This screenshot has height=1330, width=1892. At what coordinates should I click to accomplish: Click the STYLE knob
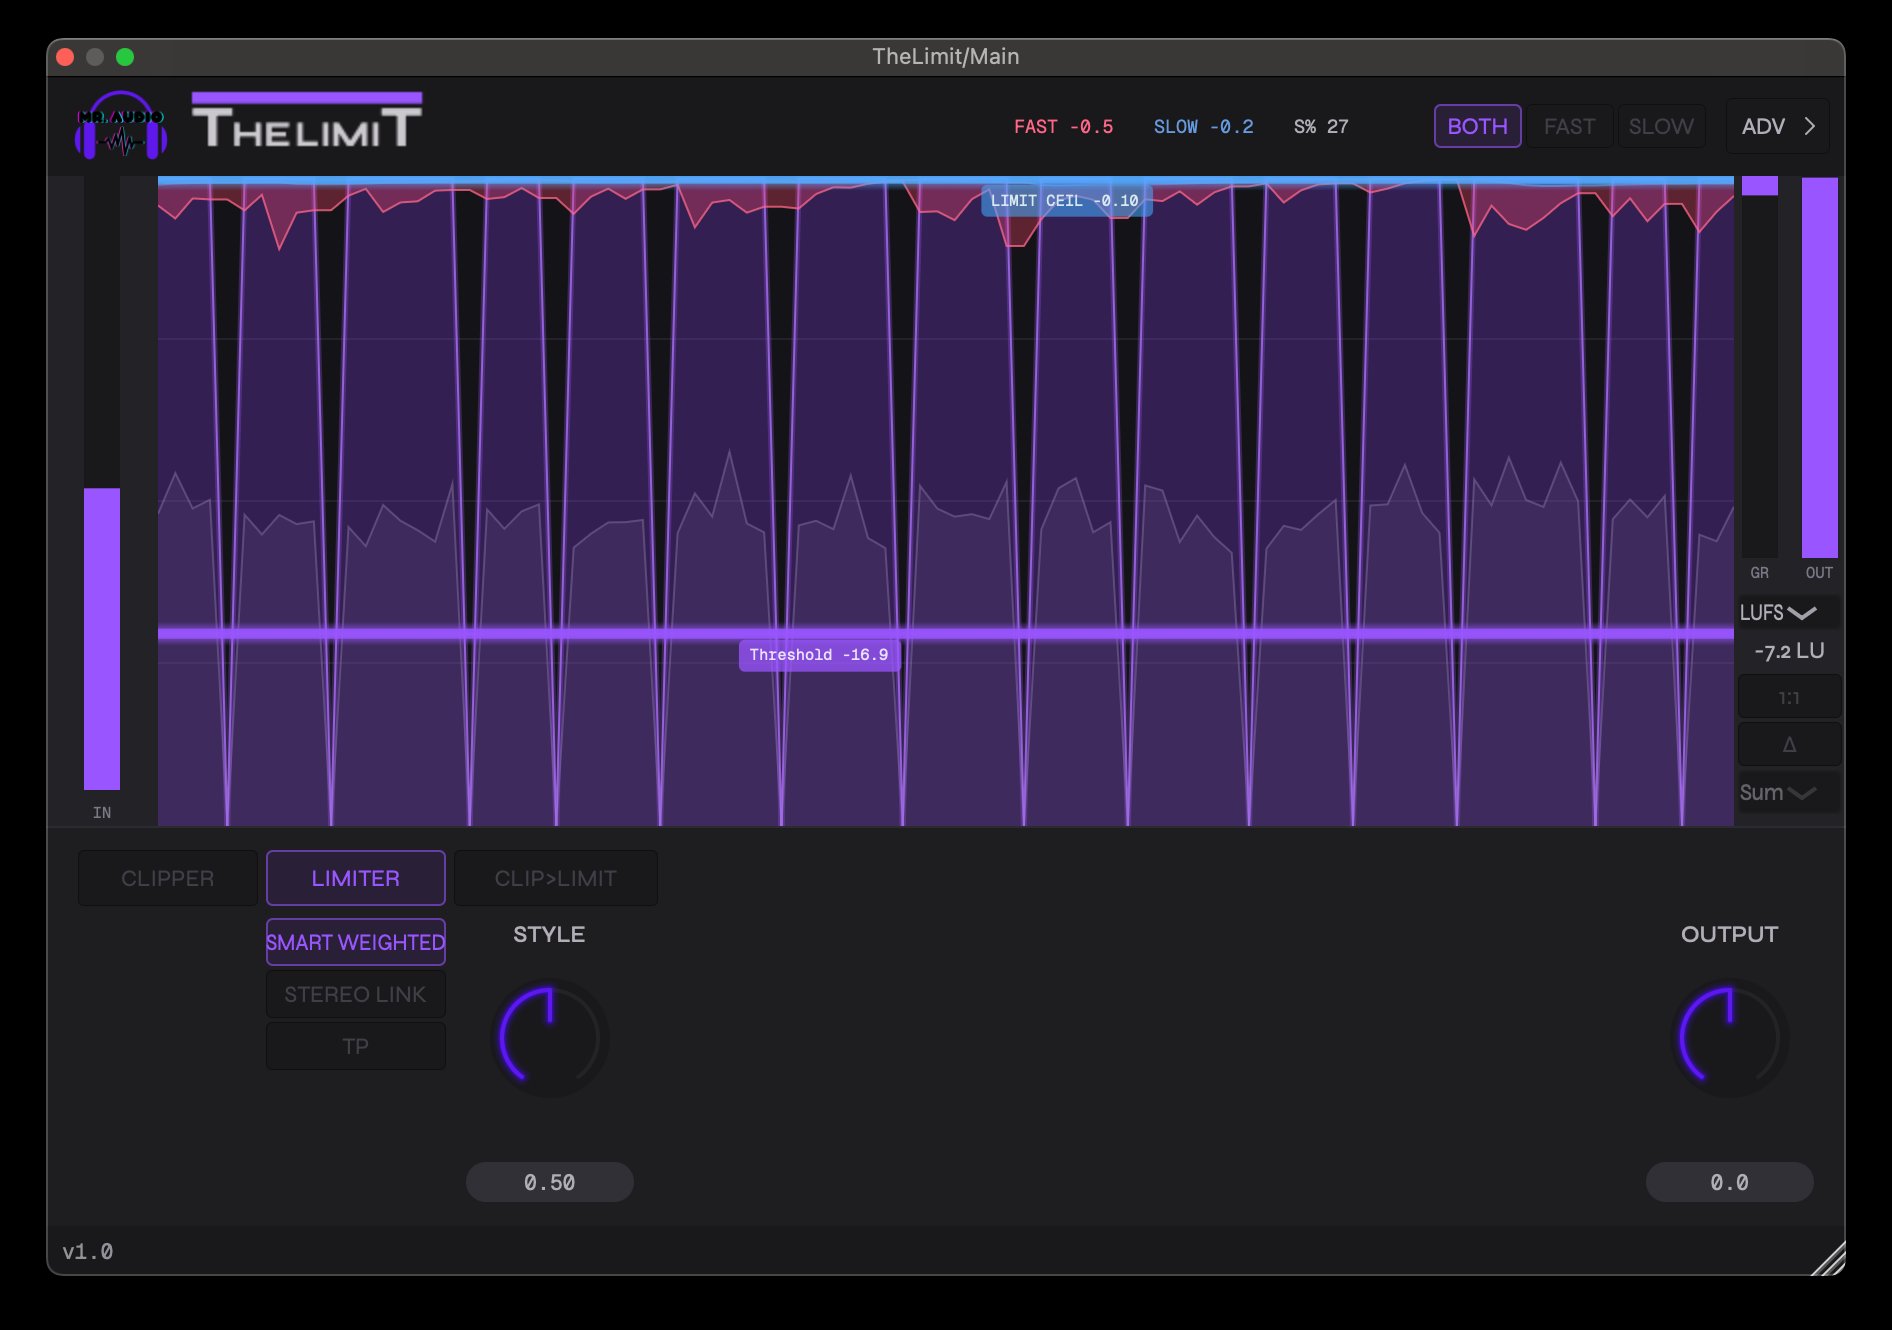click(x=549, y=1038)
